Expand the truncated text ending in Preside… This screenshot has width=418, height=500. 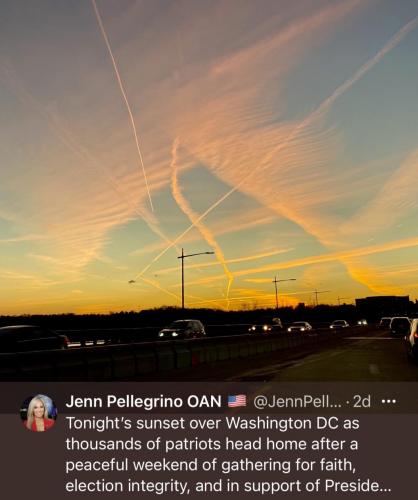coord(358,486)
